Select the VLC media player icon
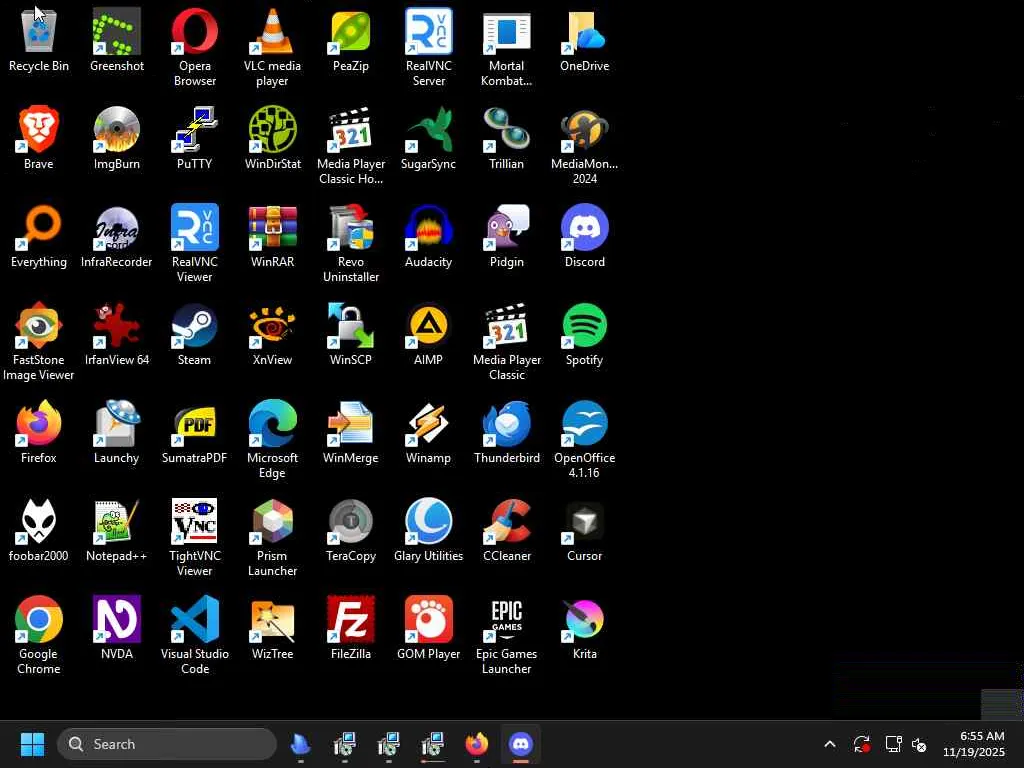Image resolution: width=1024 pixels, height=768 pixels. tap(272, 31)
